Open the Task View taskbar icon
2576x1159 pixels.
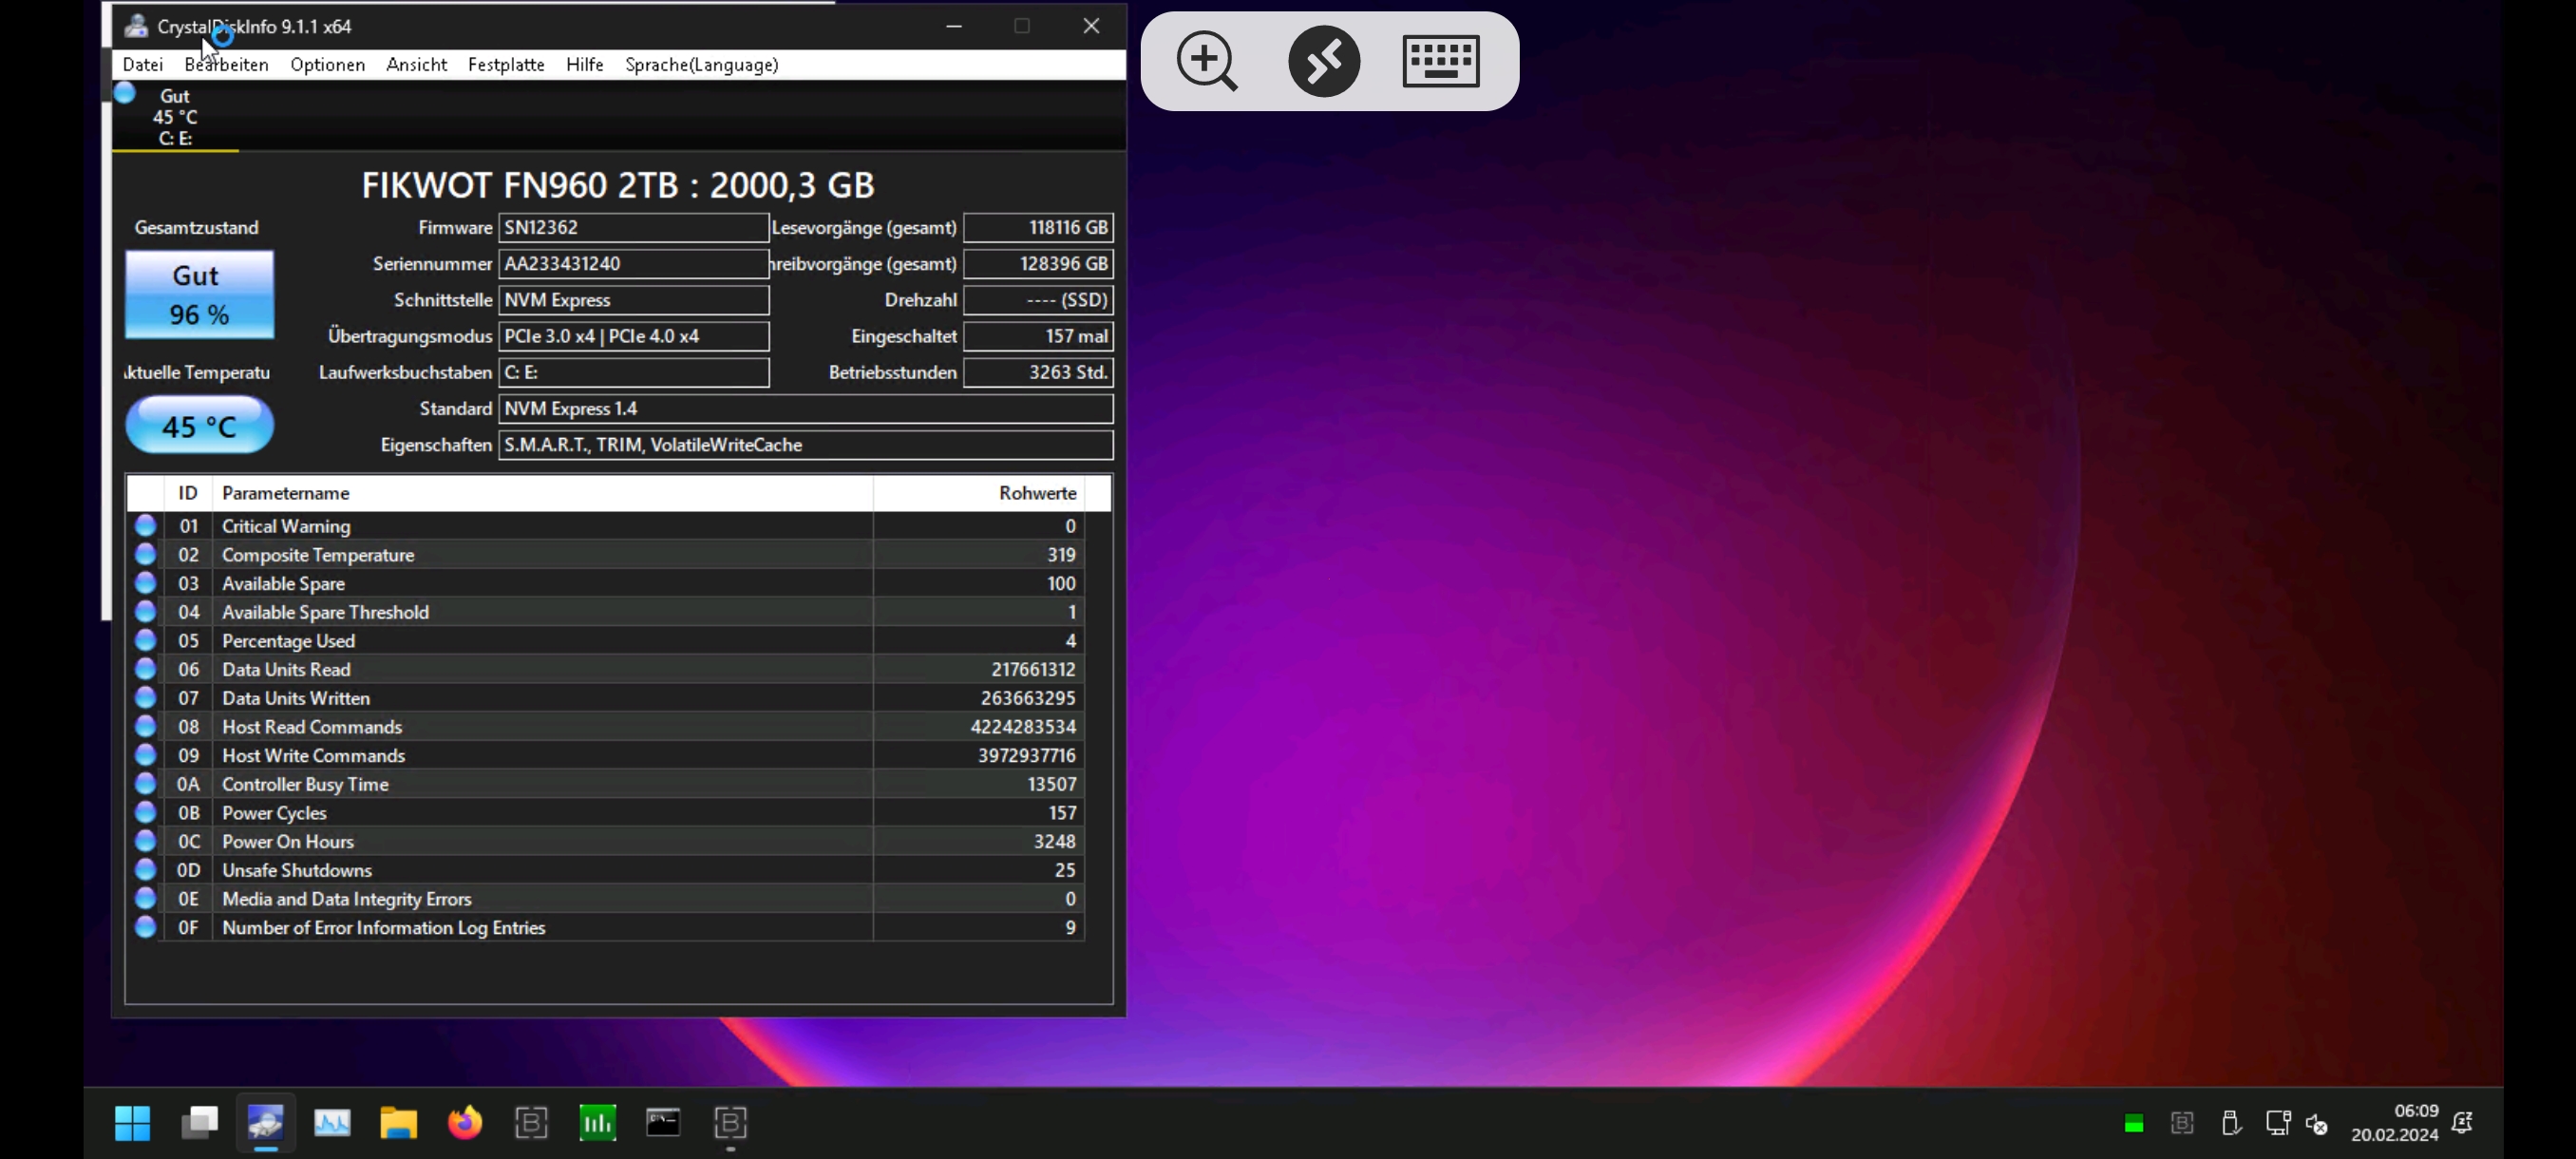coord(200,1123)
